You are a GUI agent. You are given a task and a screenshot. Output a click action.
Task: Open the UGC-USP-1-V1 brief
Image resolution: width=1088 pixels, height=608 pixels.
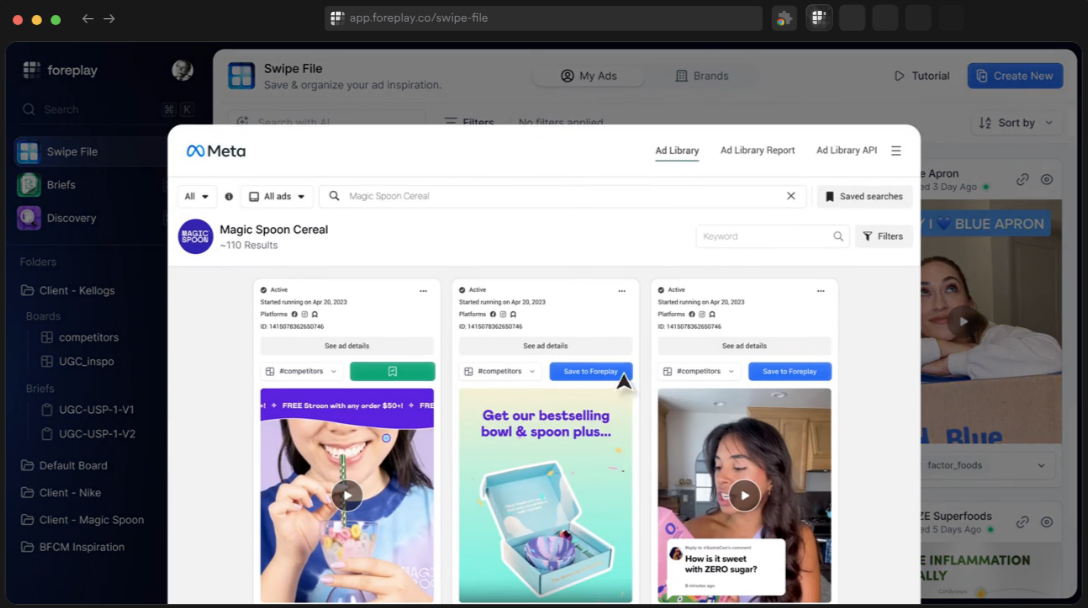coord(88,409)
